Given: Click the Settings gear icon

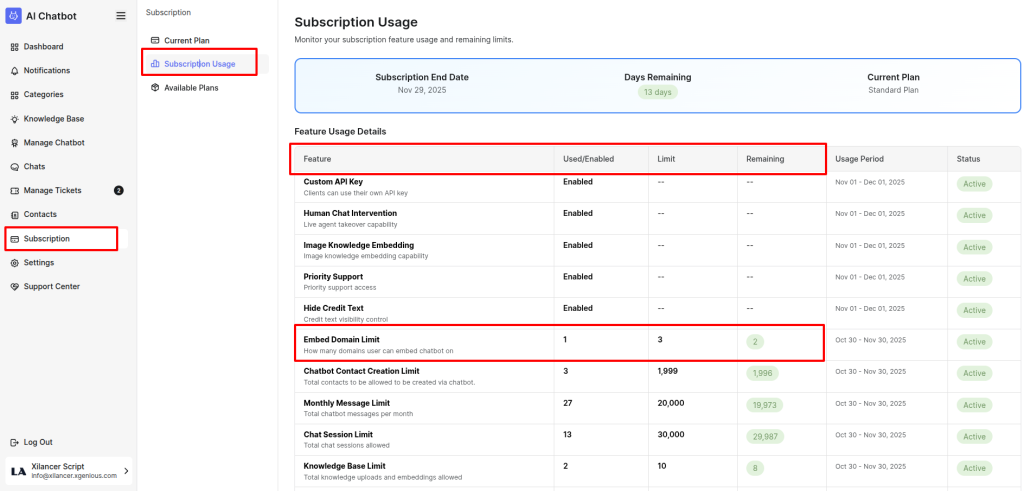Looking at the screenshot, I should coord(14,263).
